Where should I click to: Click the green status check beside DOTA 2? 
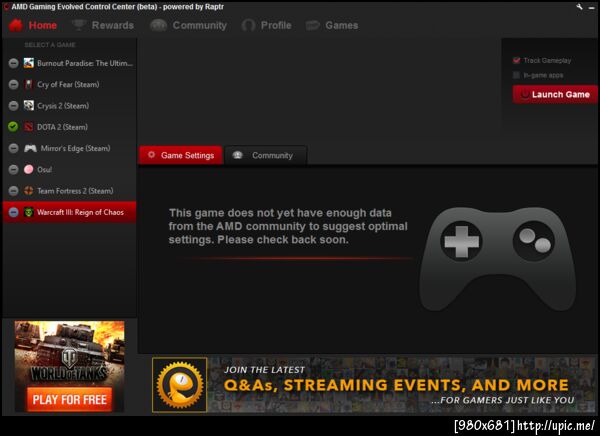click(x=13, y=127)
